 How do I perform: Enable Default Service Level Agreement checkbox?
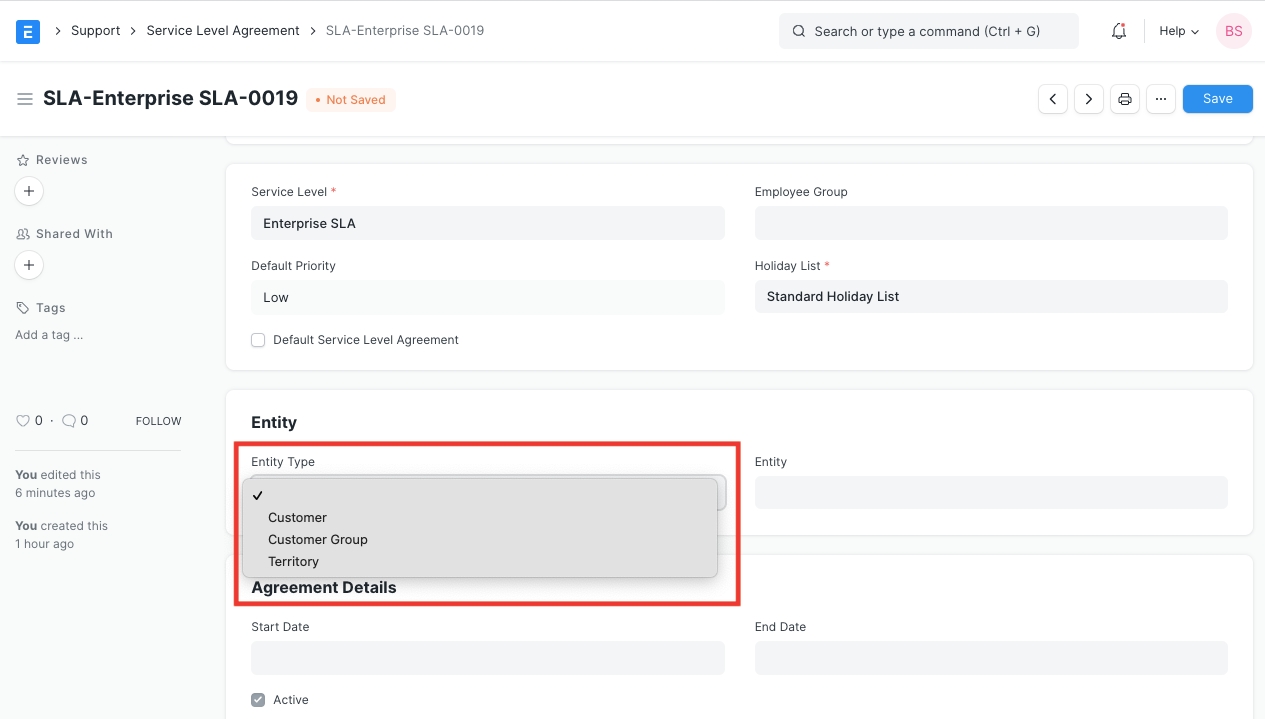258,340
